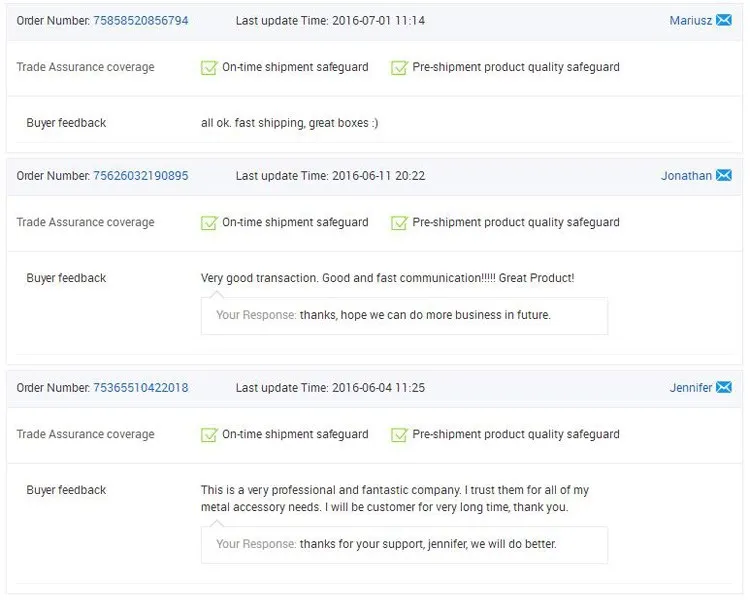Toggle On-time shipment safeguard check for Jonathan's order
750x600 pixels.
(209, 222)
